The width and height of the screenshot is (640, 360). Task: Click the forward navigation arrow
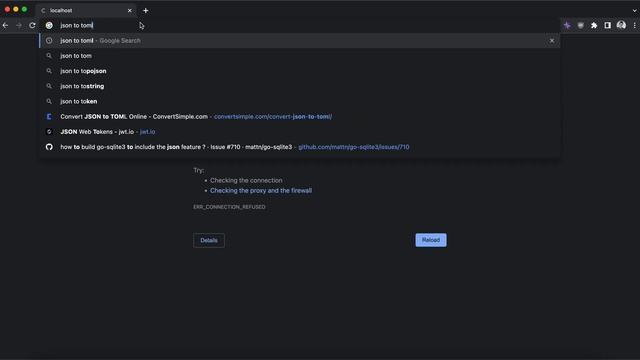pos(19,25)
